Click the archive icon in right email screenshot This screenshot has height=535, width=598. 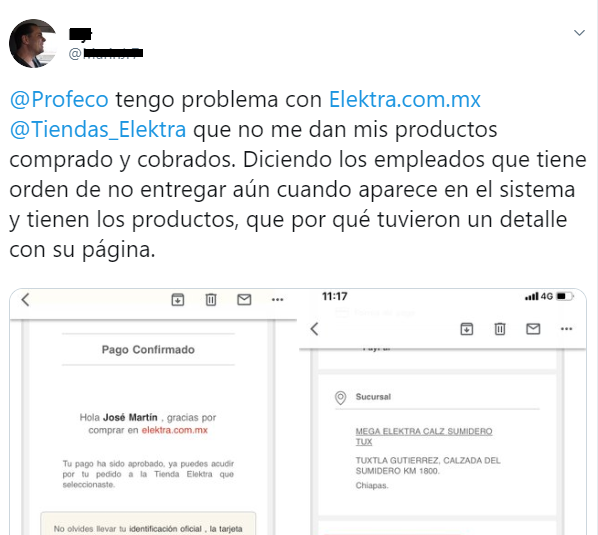[x=467, y=329]
